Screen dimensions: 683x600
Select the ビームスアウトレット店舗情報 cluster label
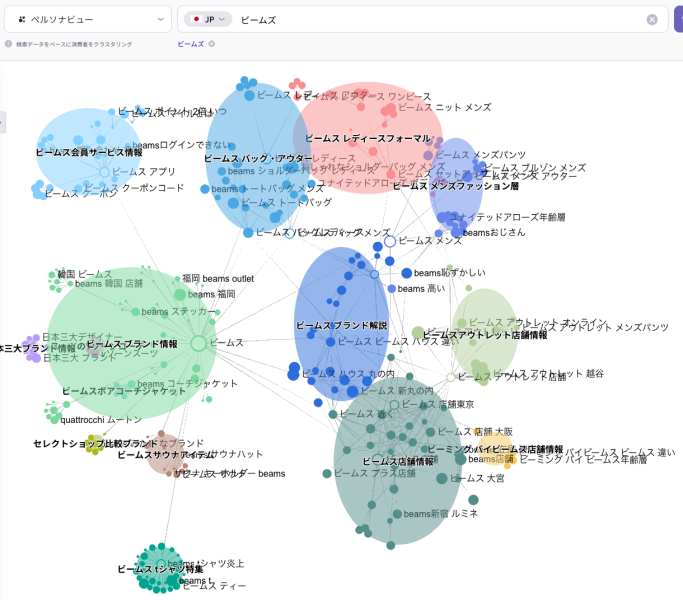coord(485,335)
